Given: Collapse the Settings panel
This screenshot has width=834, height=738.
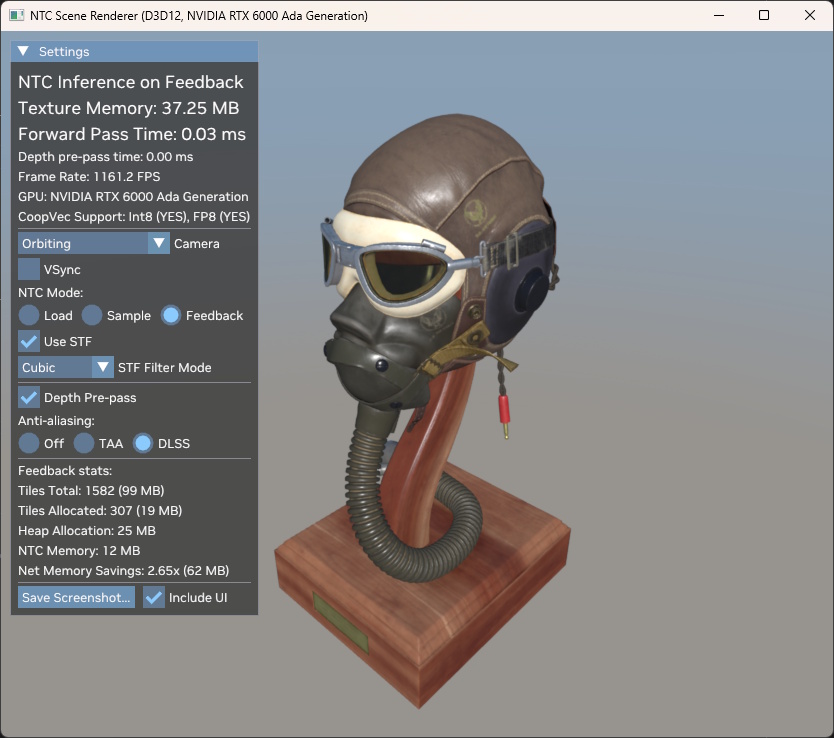Looking at the screenshot, I should pos(64,50).
